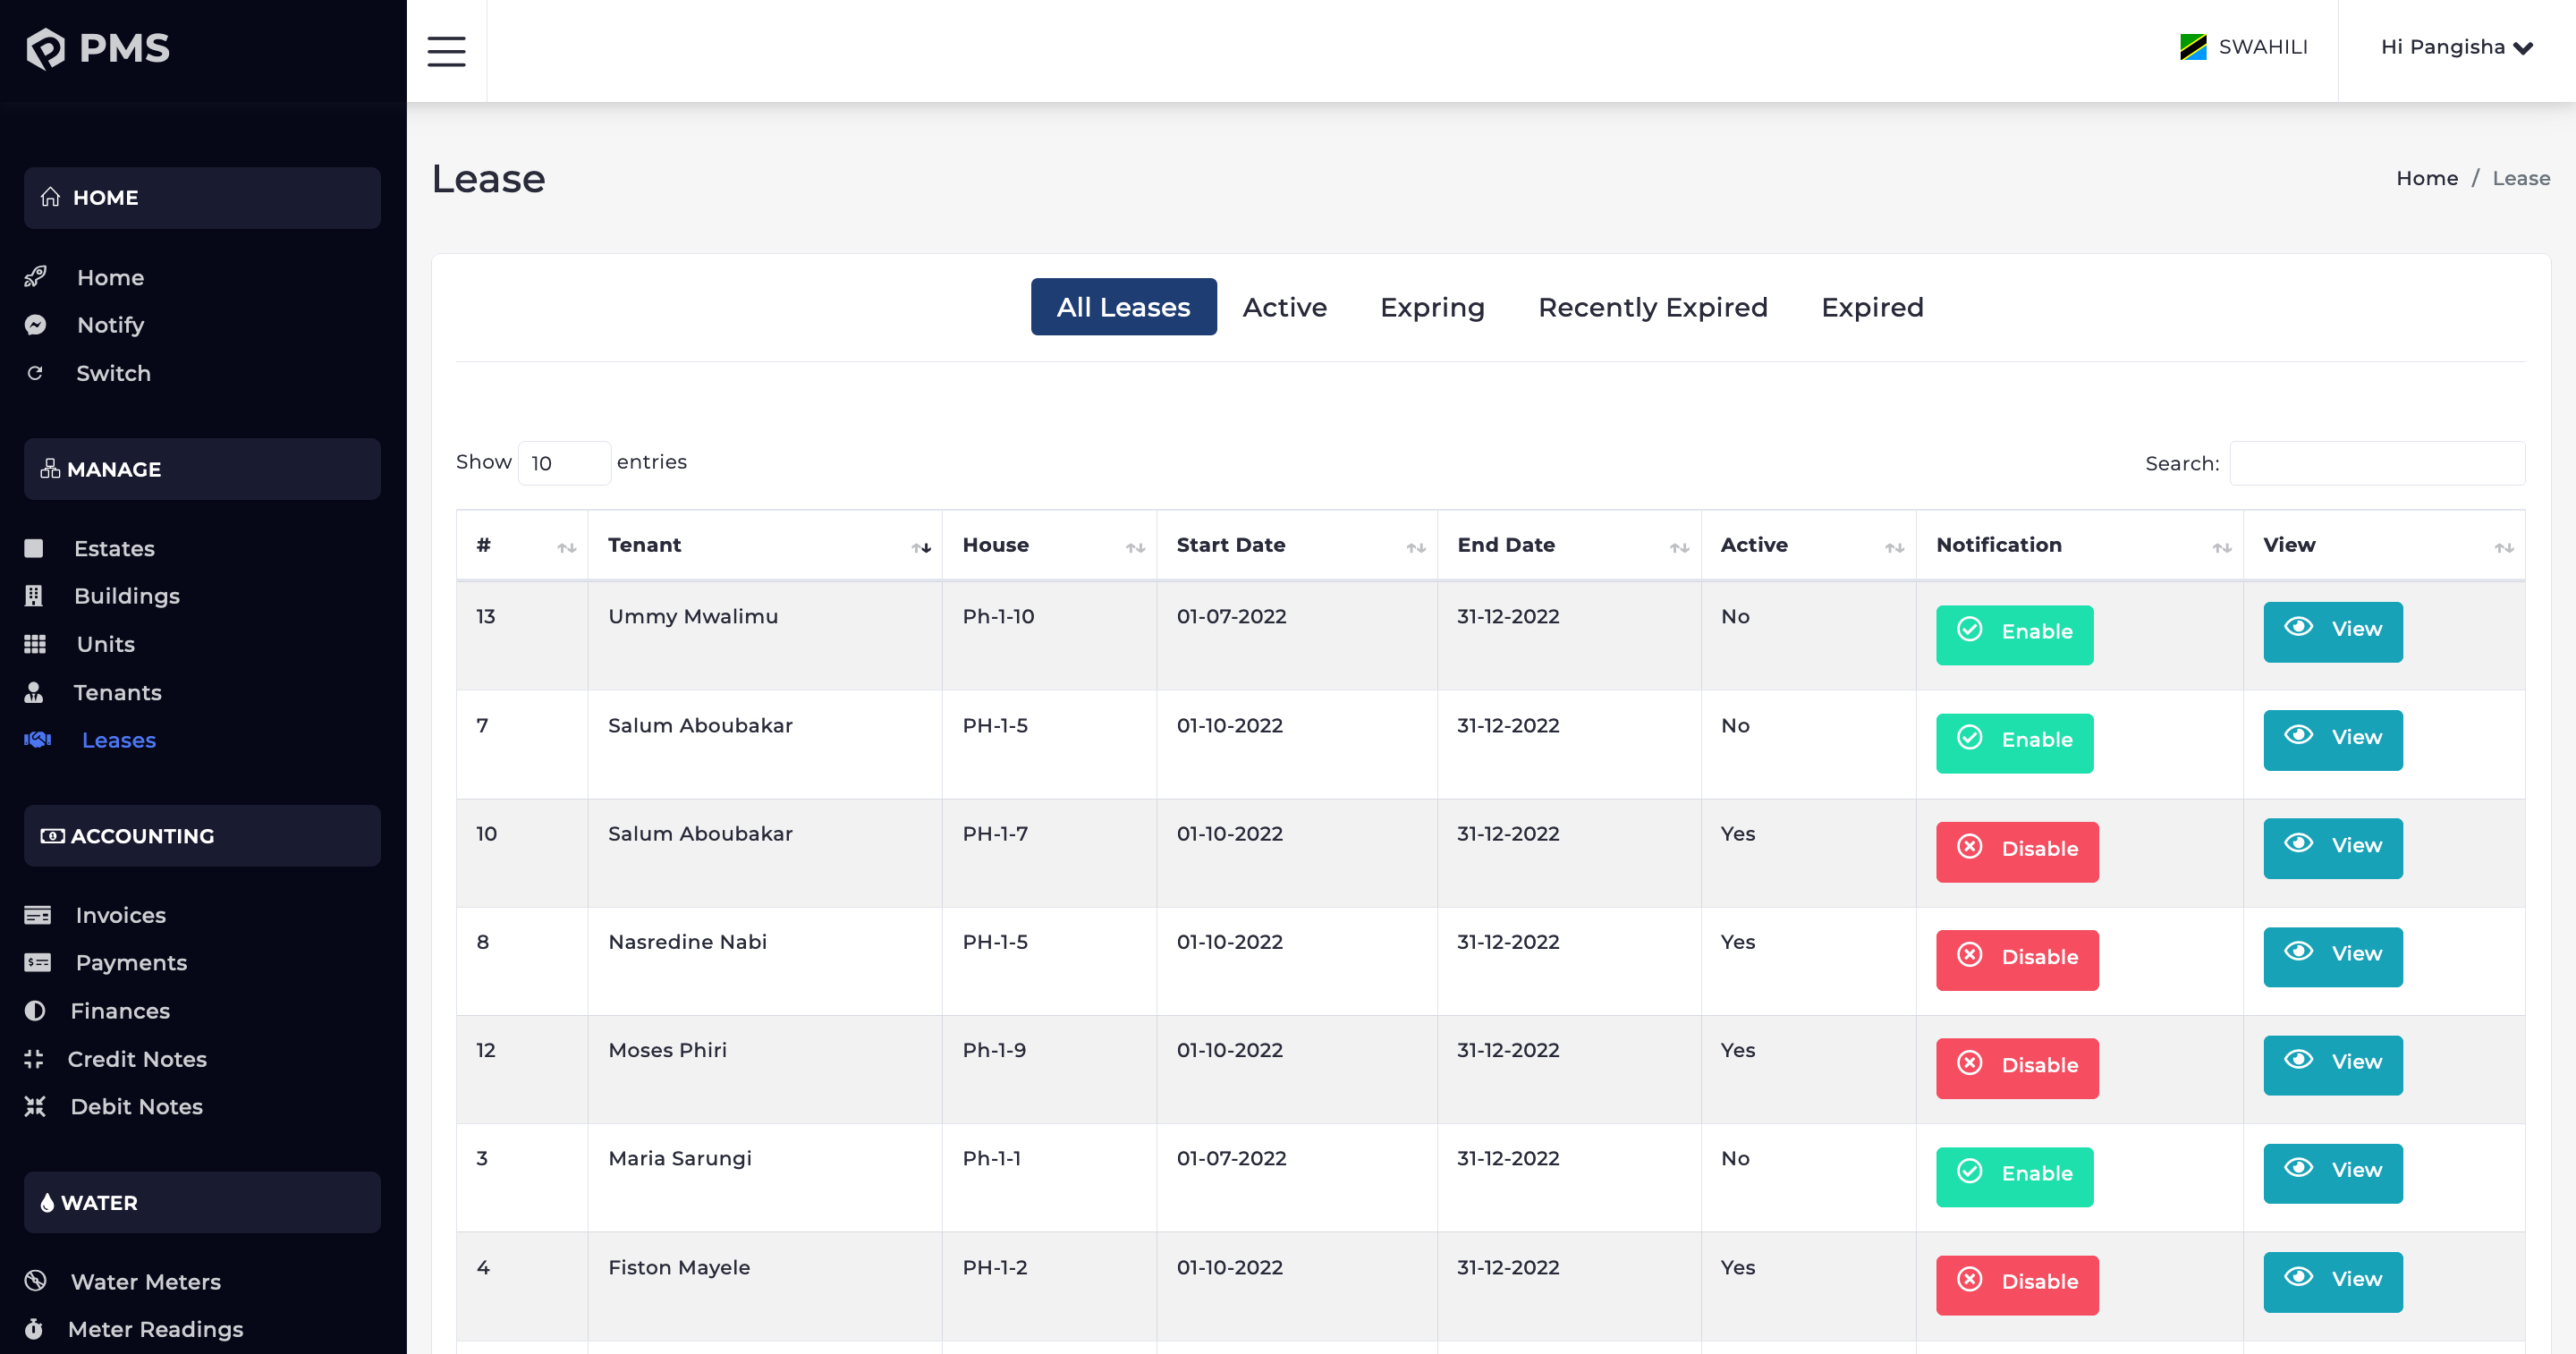Switch language via Swahili flag
Viewport: 2576px width, 1354px height.
point(2192,47)
